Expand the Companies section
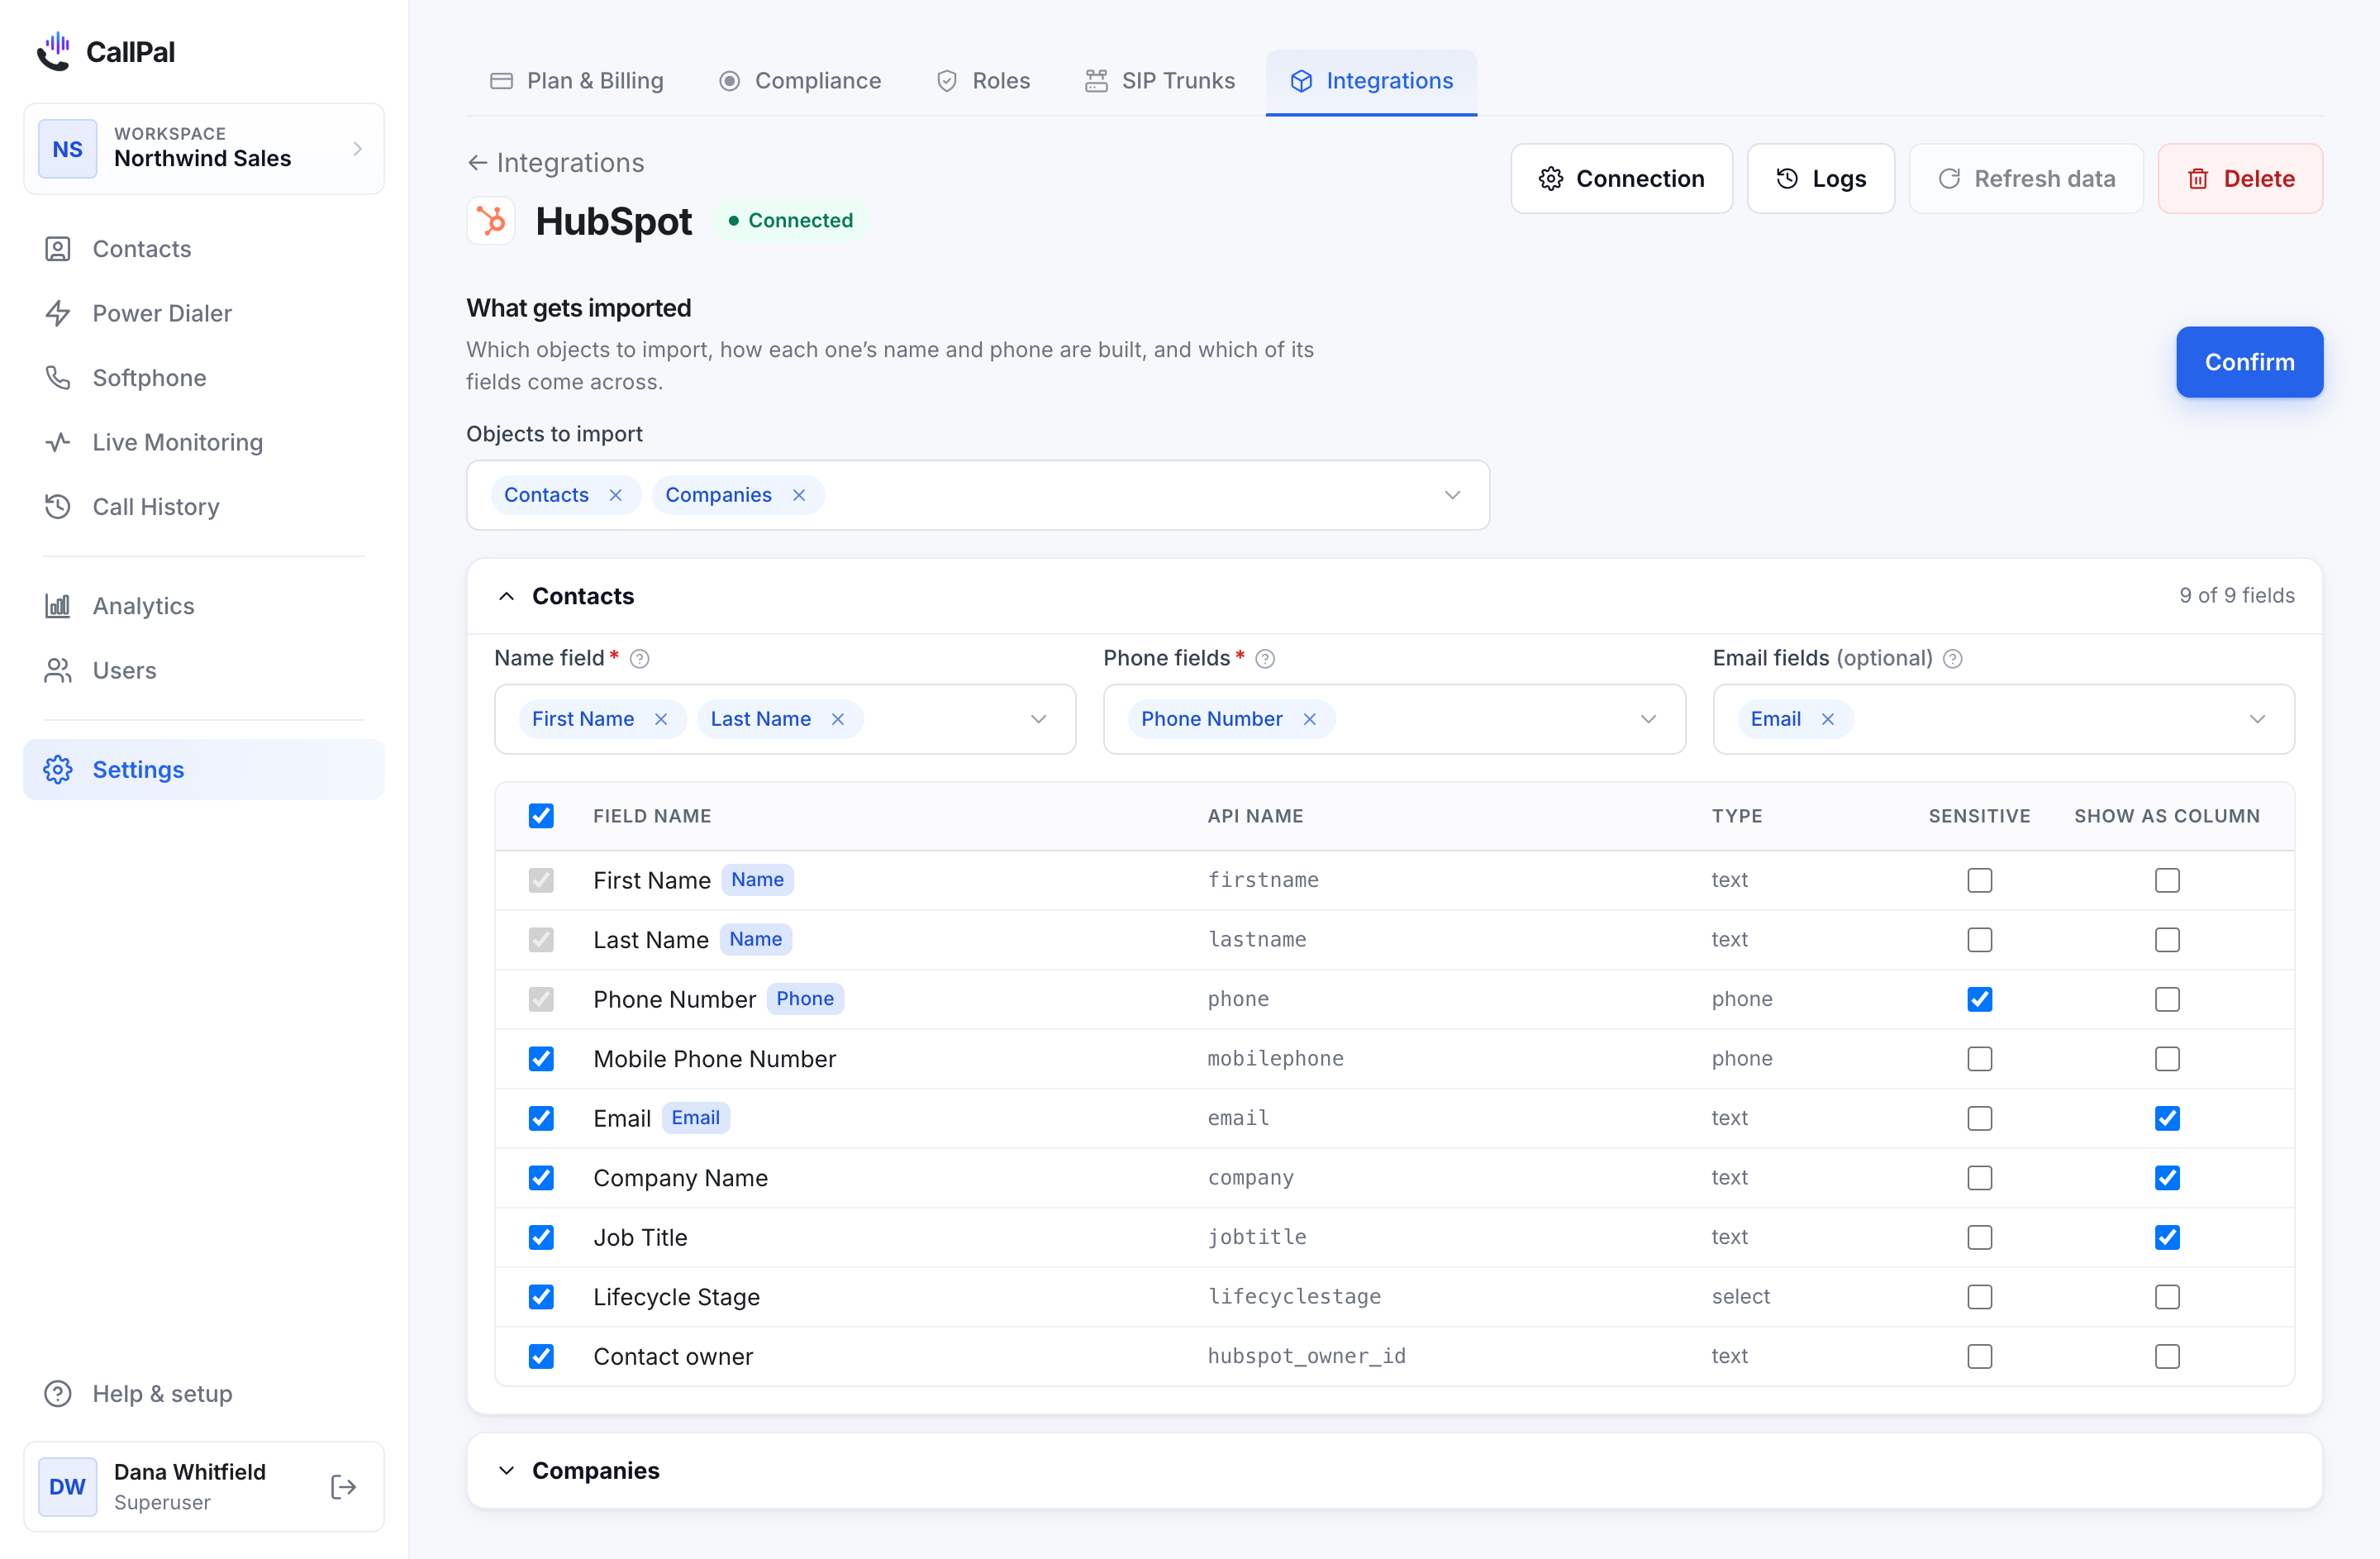 (x=507, y=1470)
